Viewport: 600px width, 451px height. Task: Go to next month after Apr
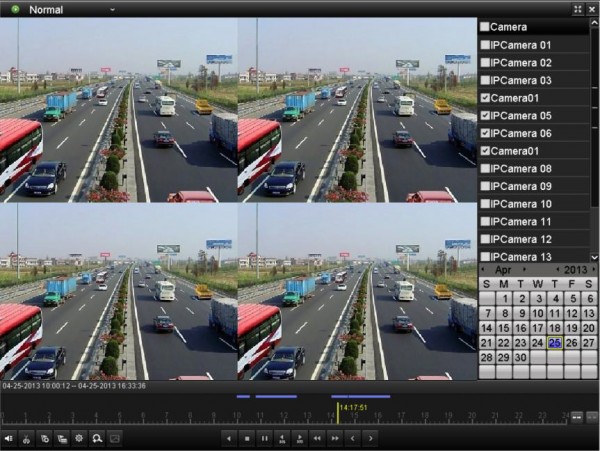[x=524, y=270]
